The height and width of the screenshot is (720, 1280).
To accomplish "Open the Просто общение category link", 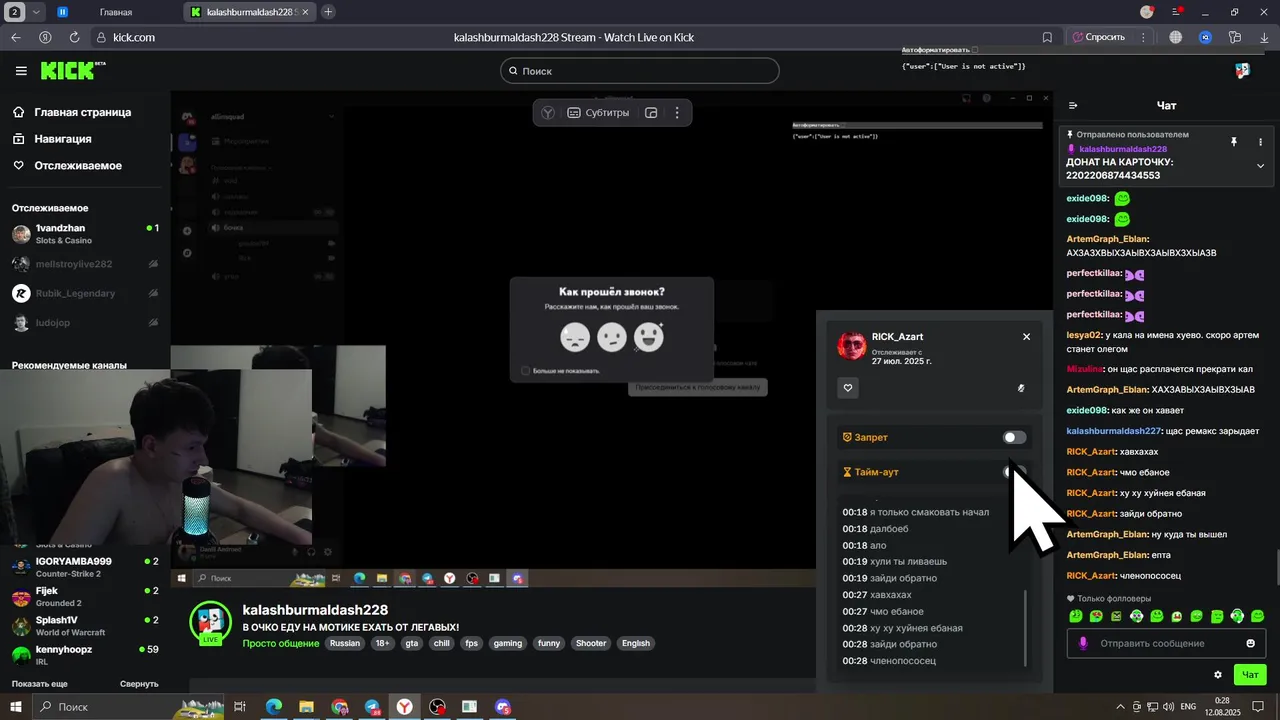I will tap(280, 643).
